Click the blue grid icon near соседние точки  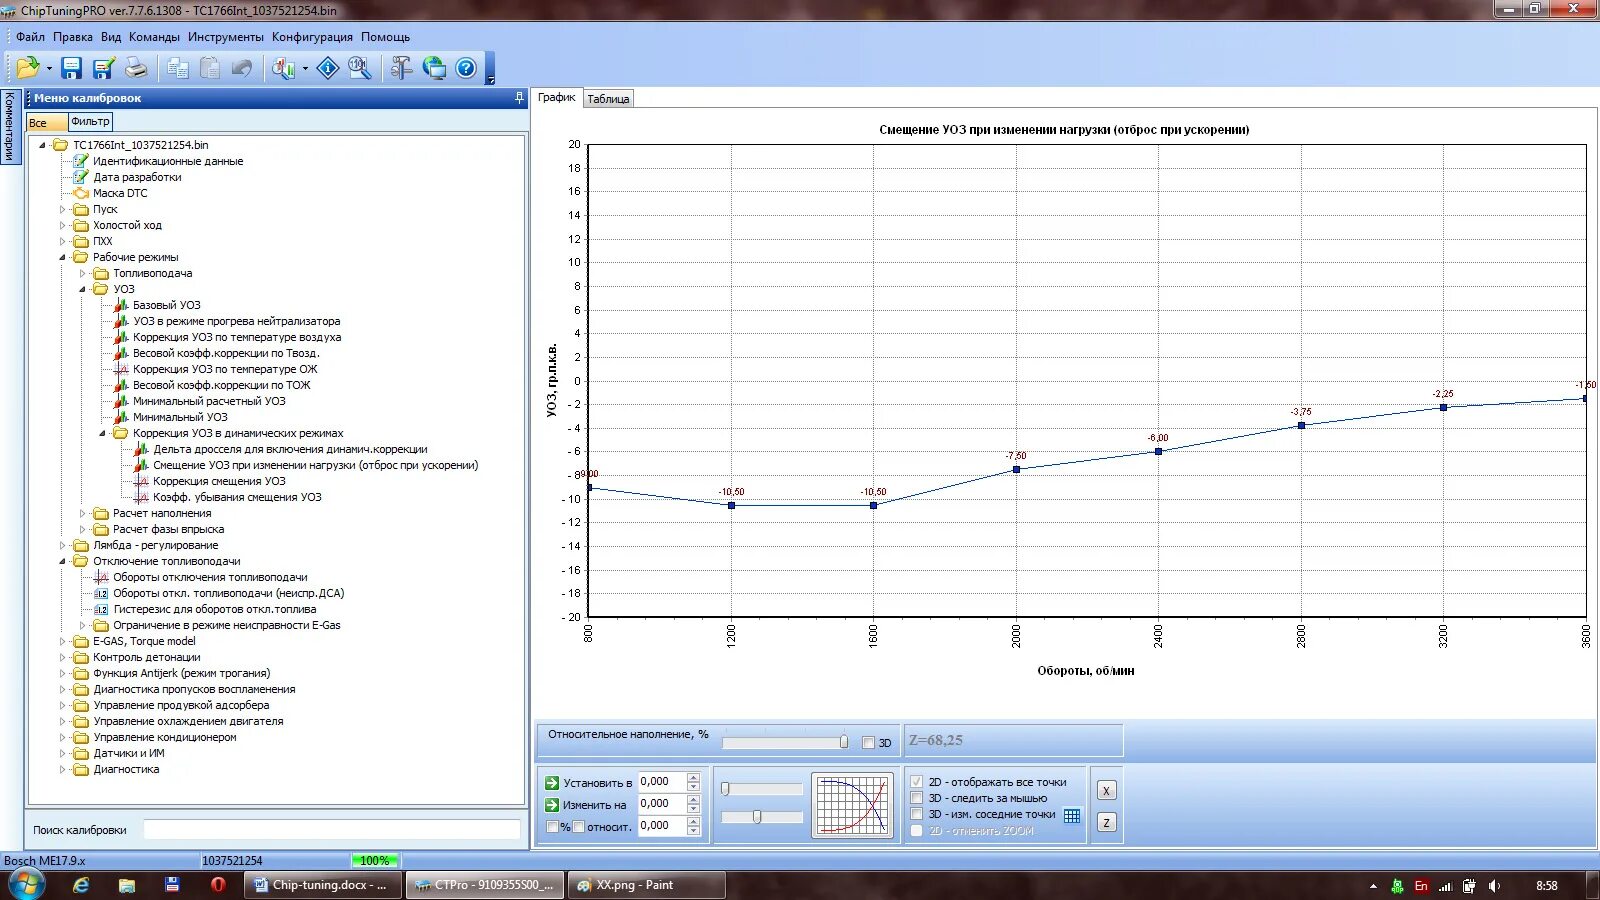pos(1072,815)
